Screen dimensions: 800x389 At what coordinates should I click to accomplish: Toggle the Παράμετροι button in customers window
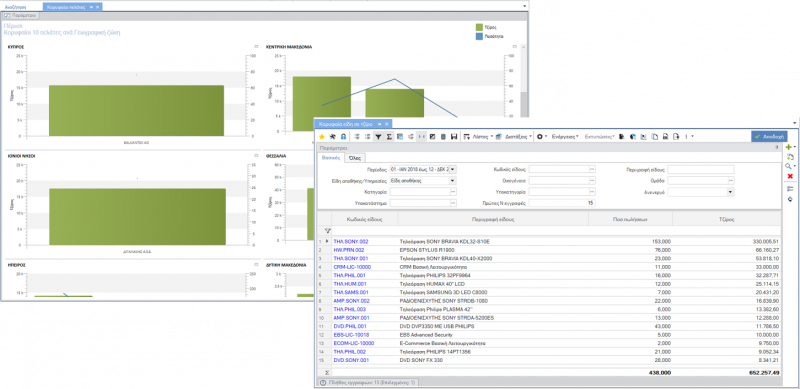tap(20, 16)
